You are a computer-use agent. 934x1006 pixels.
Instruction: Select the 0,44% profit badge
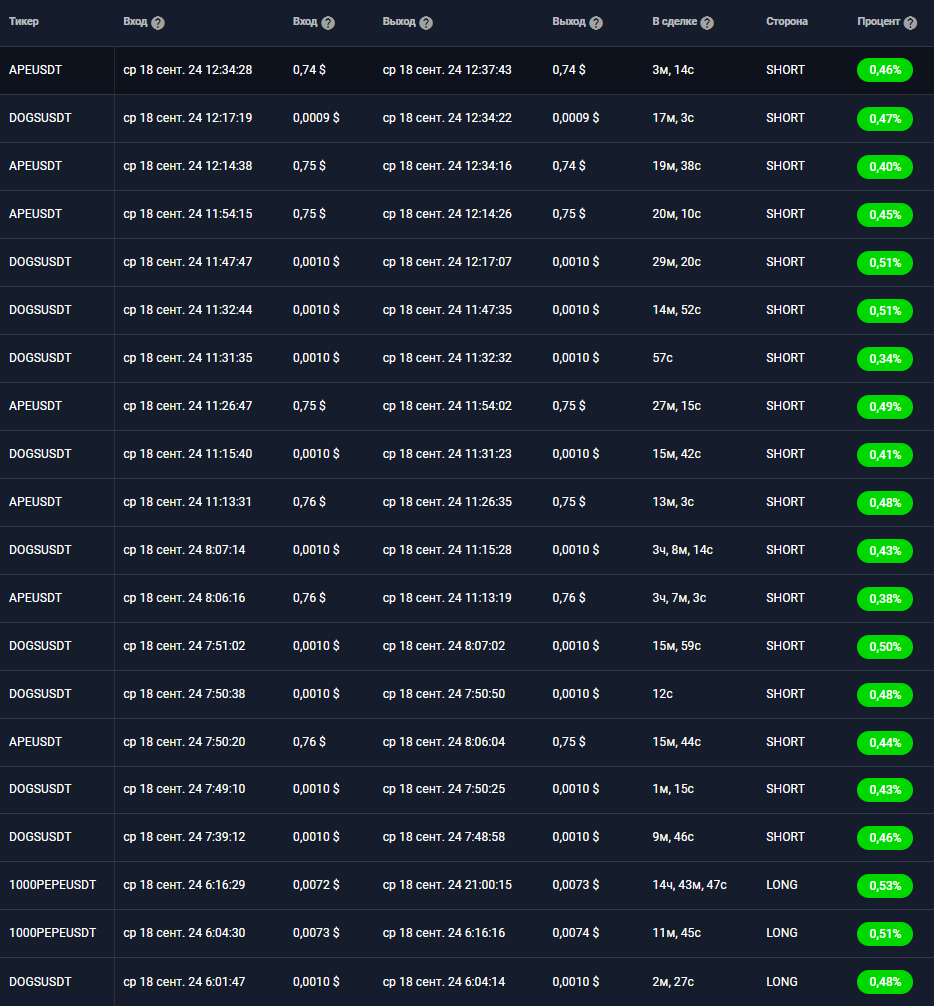coord(885,743)
